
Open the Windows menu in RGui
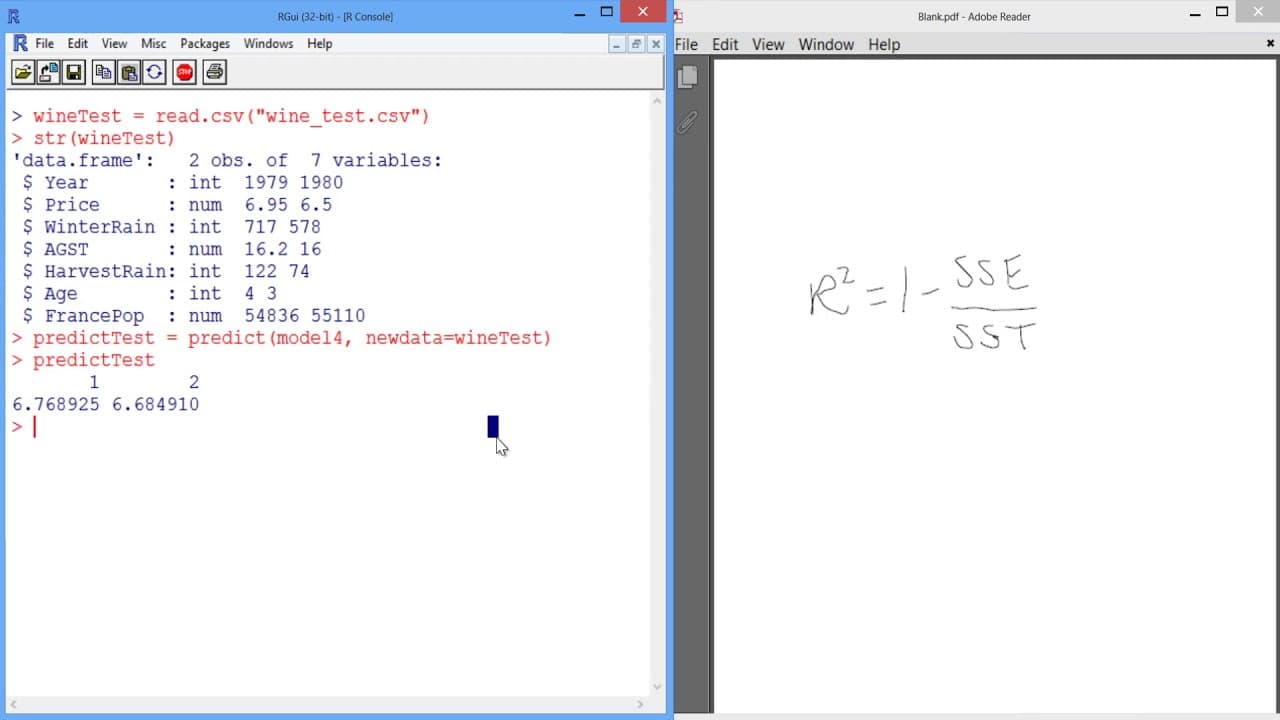pos(268,44)
